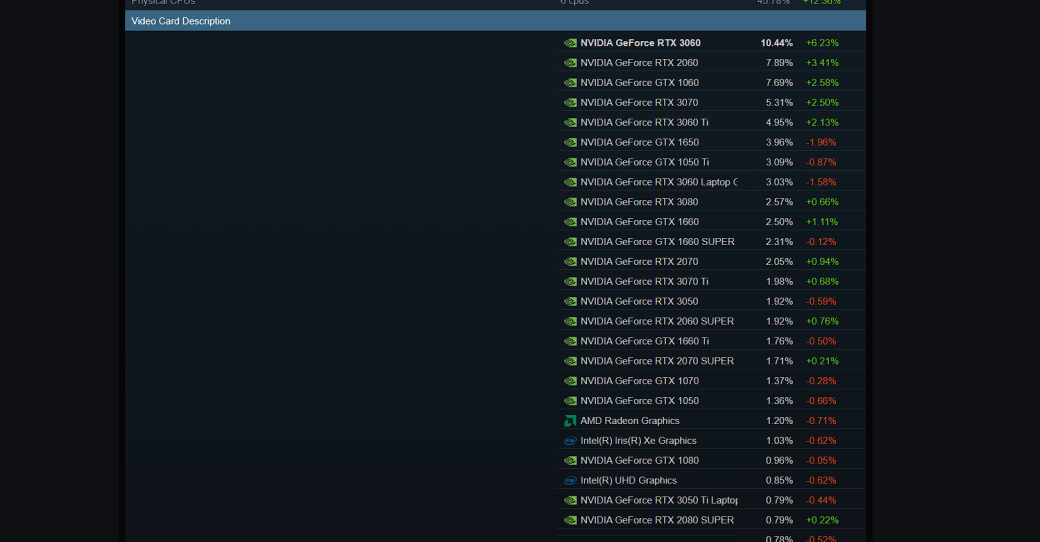Click the 7.69% share for GTX 1060

[779, 82]
